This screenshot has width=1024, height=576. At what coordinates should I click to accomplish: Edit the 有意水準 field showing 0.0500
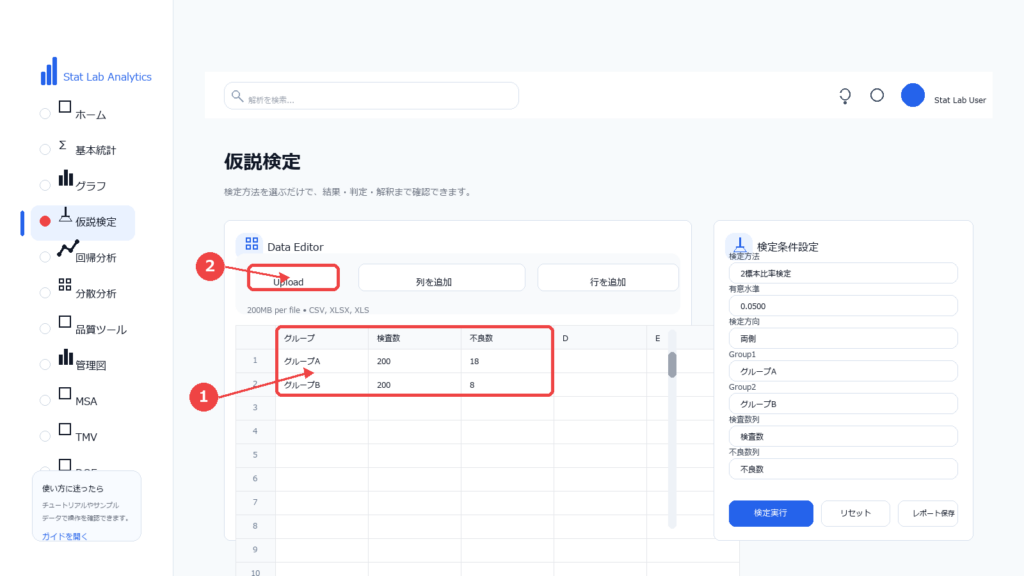pyautogui.click(x=843, y=306)
